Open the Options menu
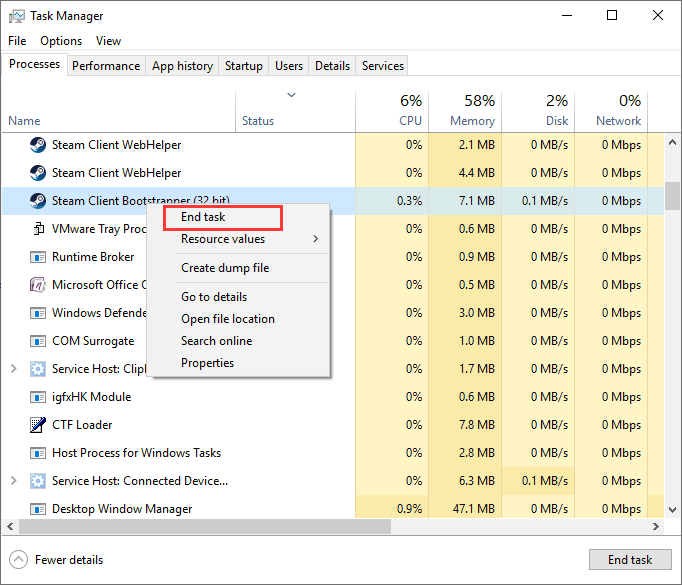682x585 pixels. point(61,41)
